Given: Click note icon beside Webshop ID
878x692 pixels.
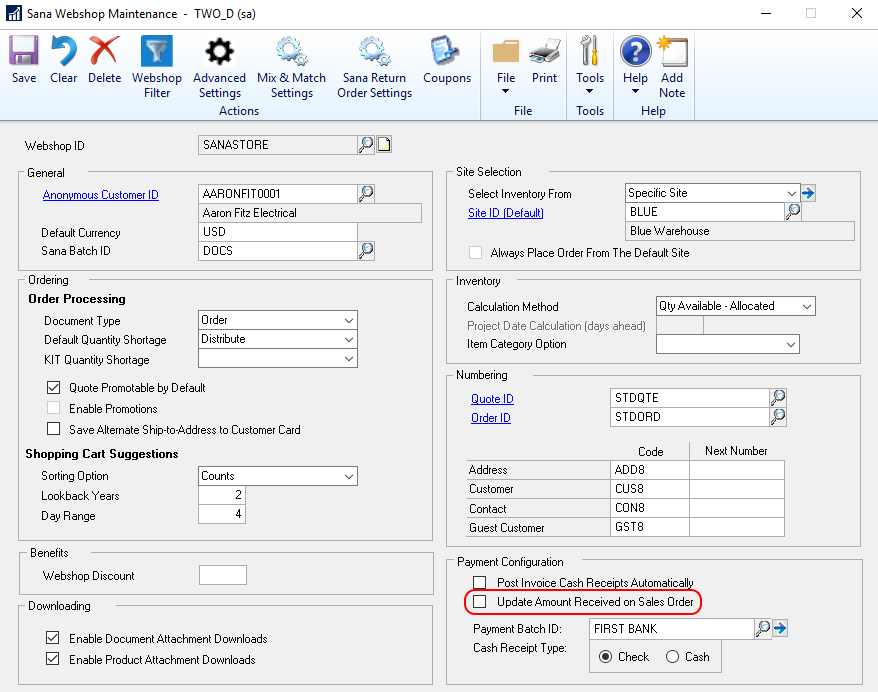Looking at the screenshot, I should pos(384,145).
